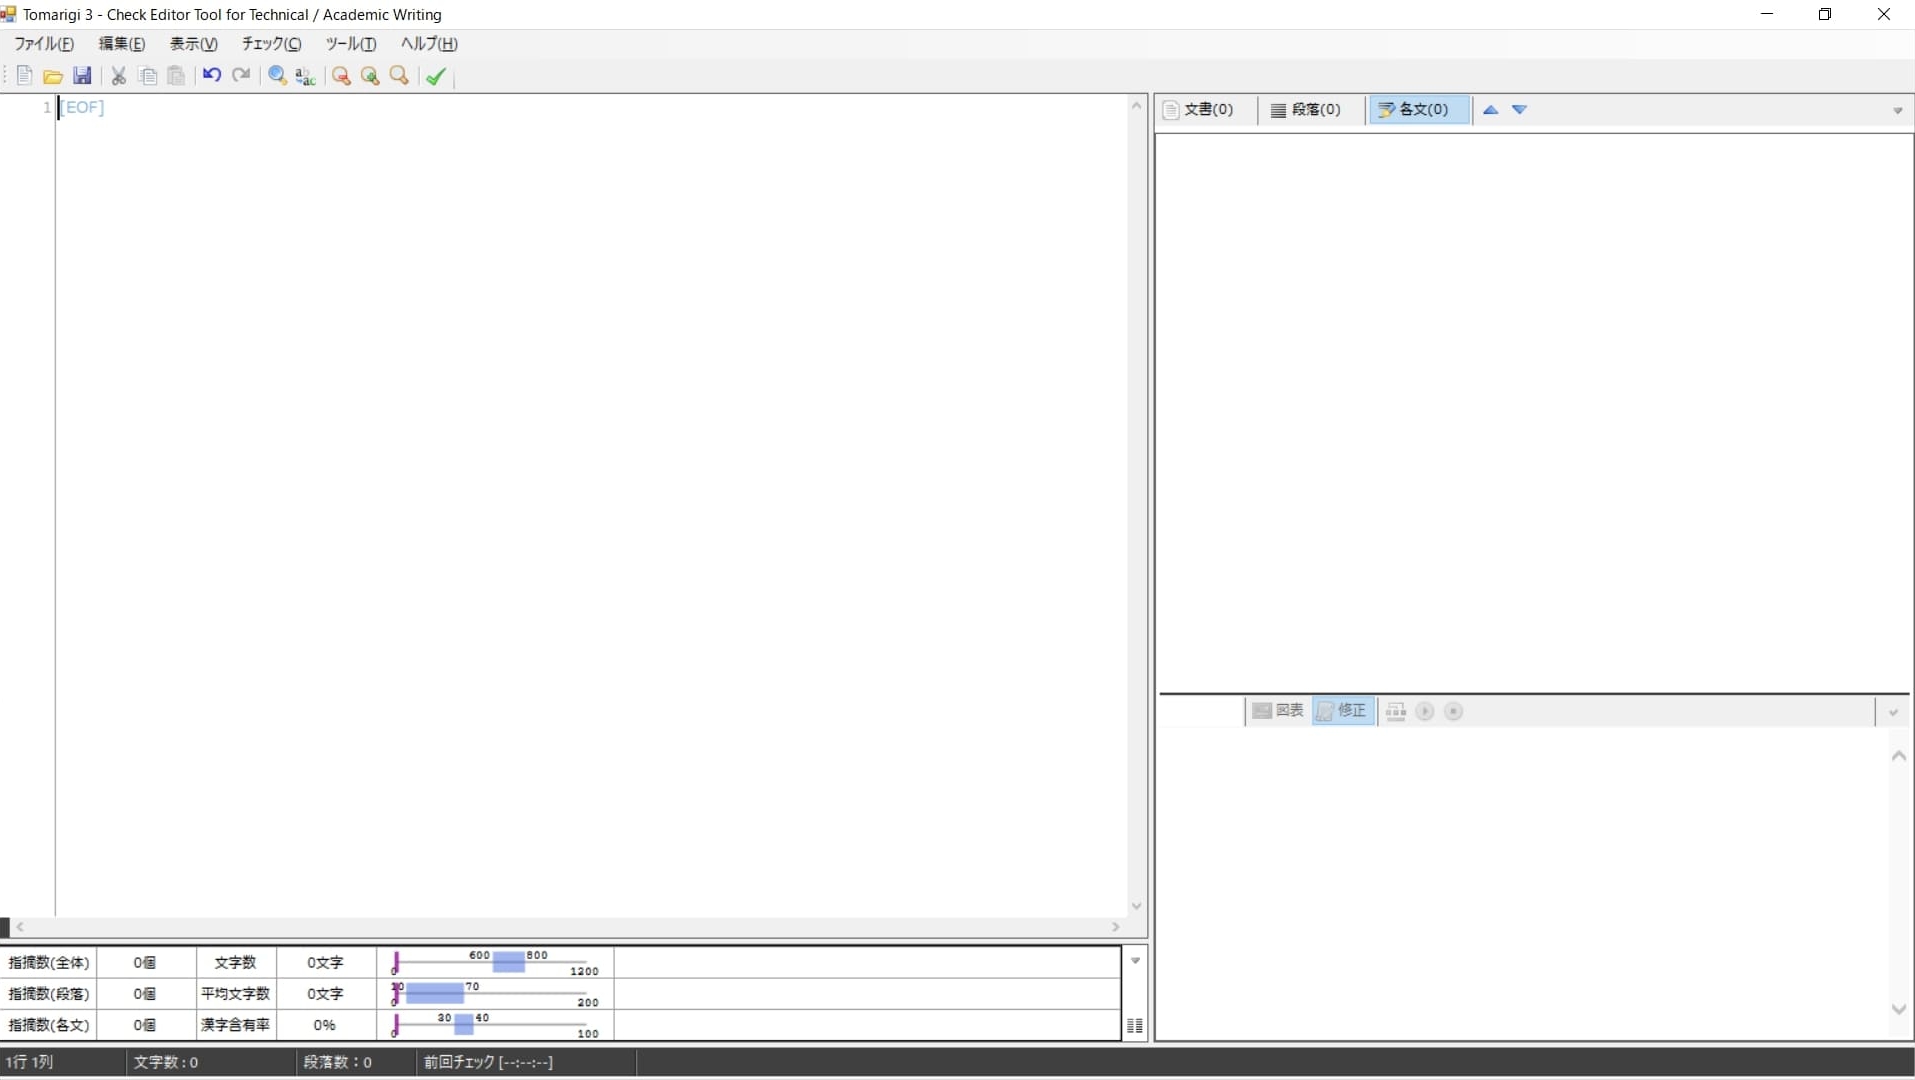Click the 指摘数(段落) cell
The image size is (1915, 1080).
coord(49,994)
